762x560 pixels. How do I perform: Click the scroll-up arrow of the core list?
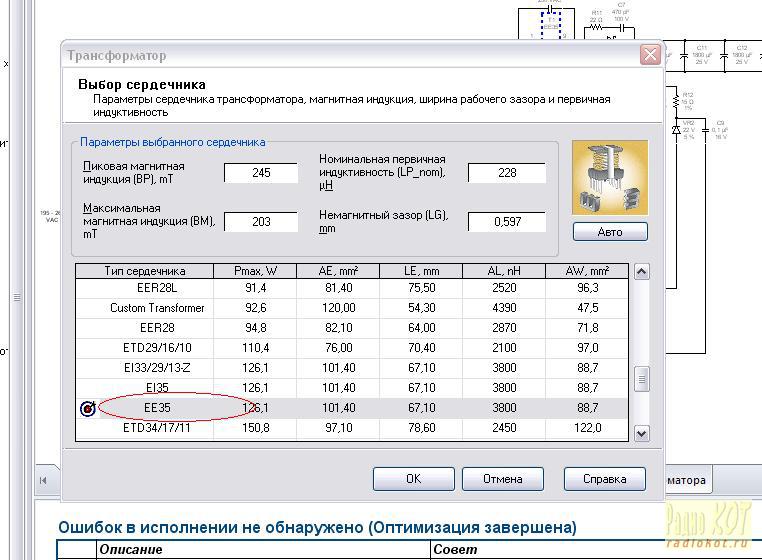[x=643, y=272]
